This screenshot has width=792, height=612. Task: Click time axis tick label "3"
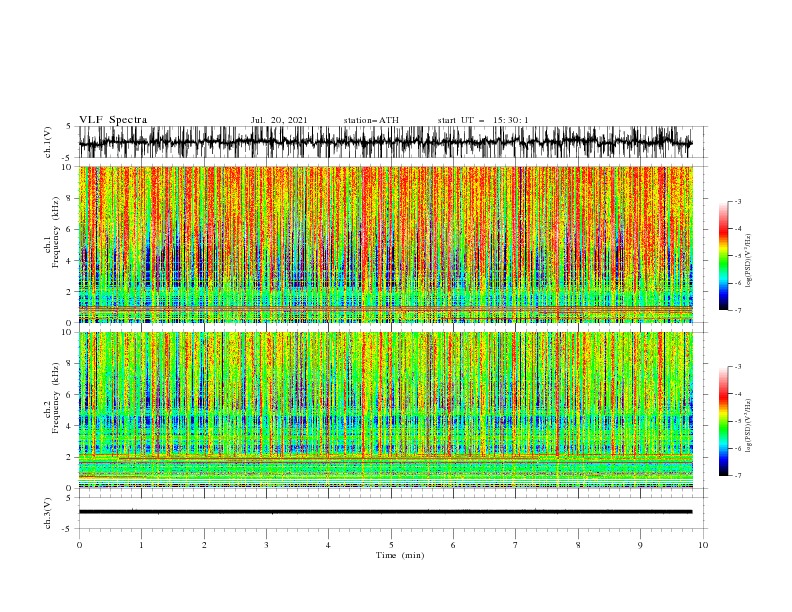click(266, 545)
